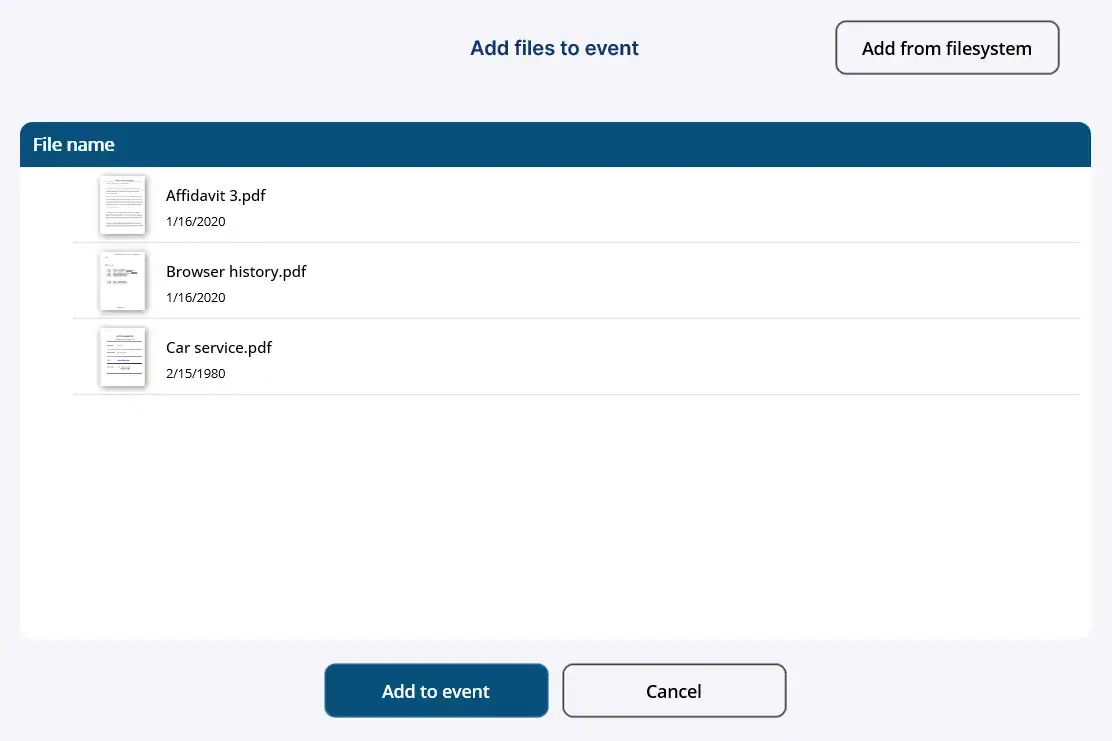The width and height of the screenshot is (1112, 741).
Task: Click the Browser history.pdf page thumbnail
Action: [122, 281]
